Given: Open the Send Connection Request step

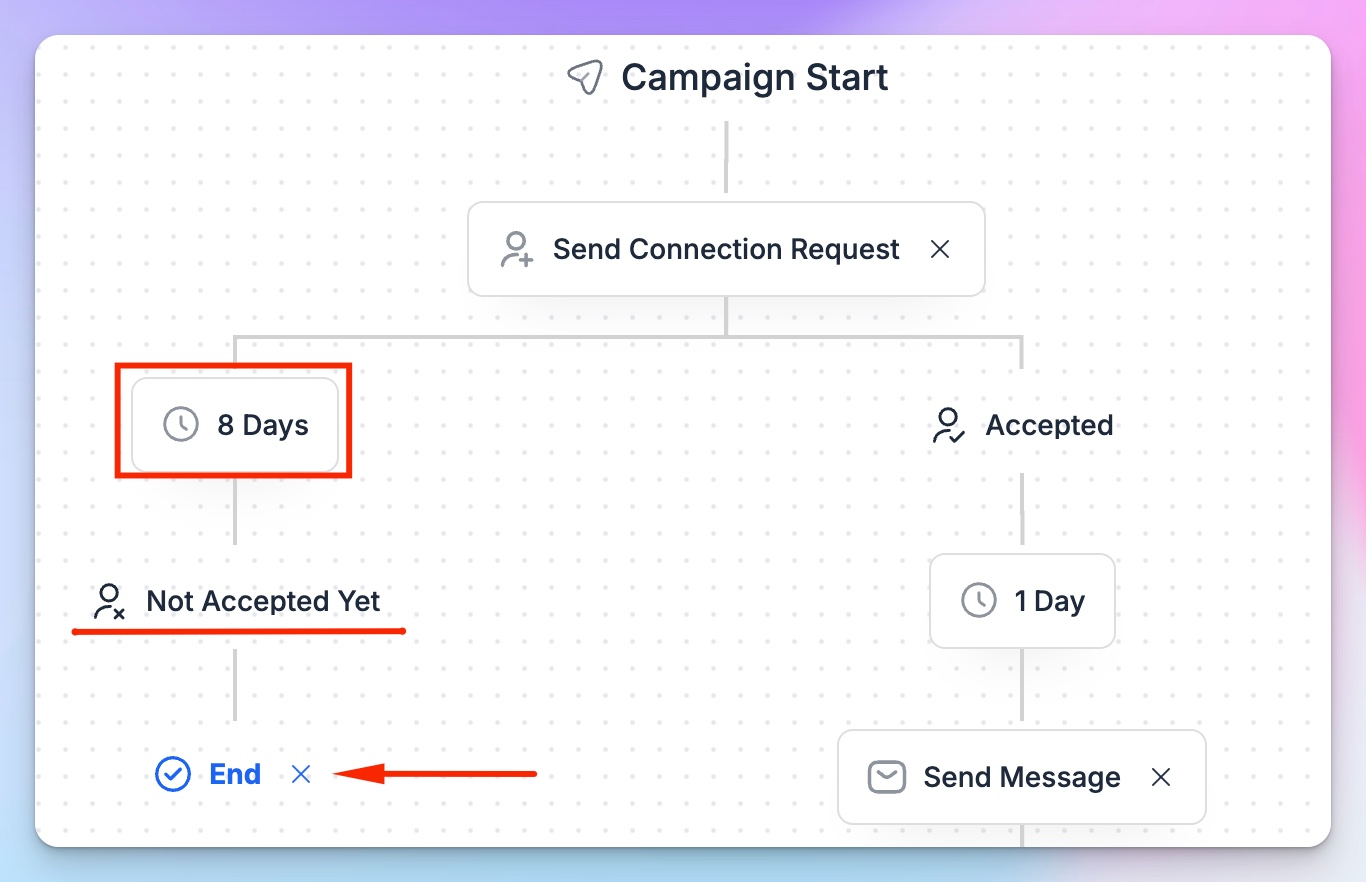Looking at the screenshot, I should point(726,249).
